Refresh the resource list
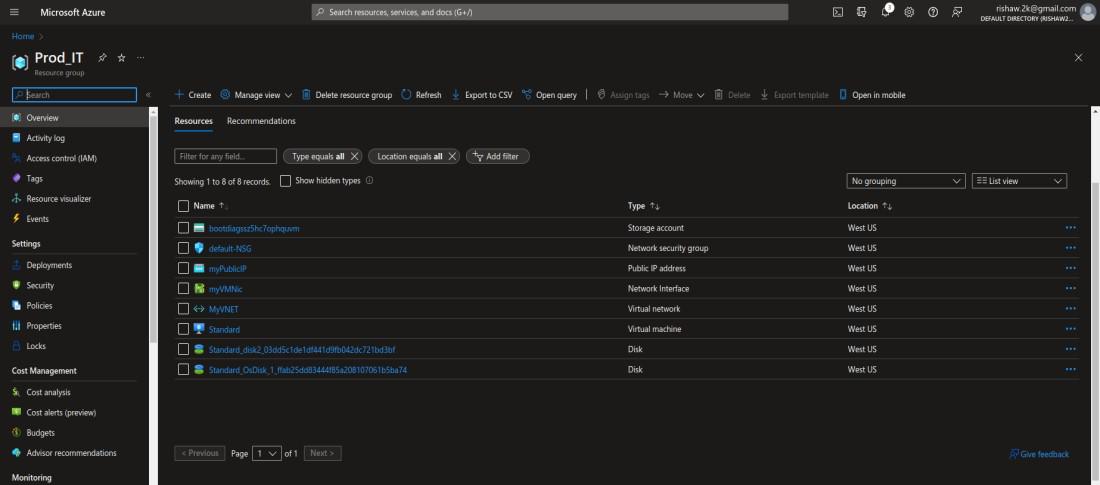 pos(422,95)
